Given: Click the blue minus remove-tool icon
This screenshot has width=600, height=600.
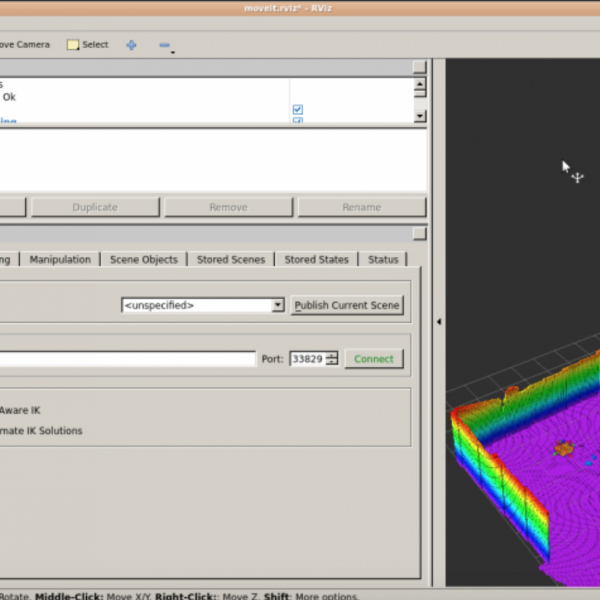Looking at the screenshot, I should 164,45.
